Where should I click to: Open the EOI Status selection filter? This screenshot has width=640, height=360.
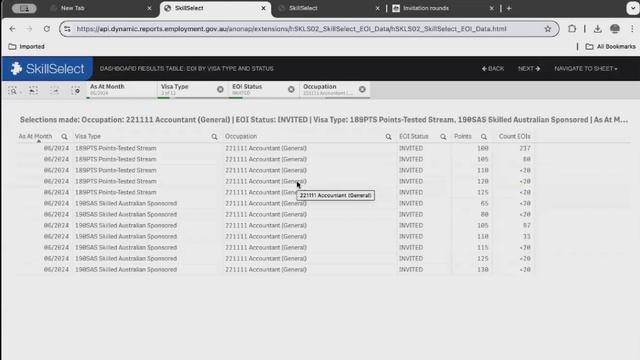tap(258, 90)
